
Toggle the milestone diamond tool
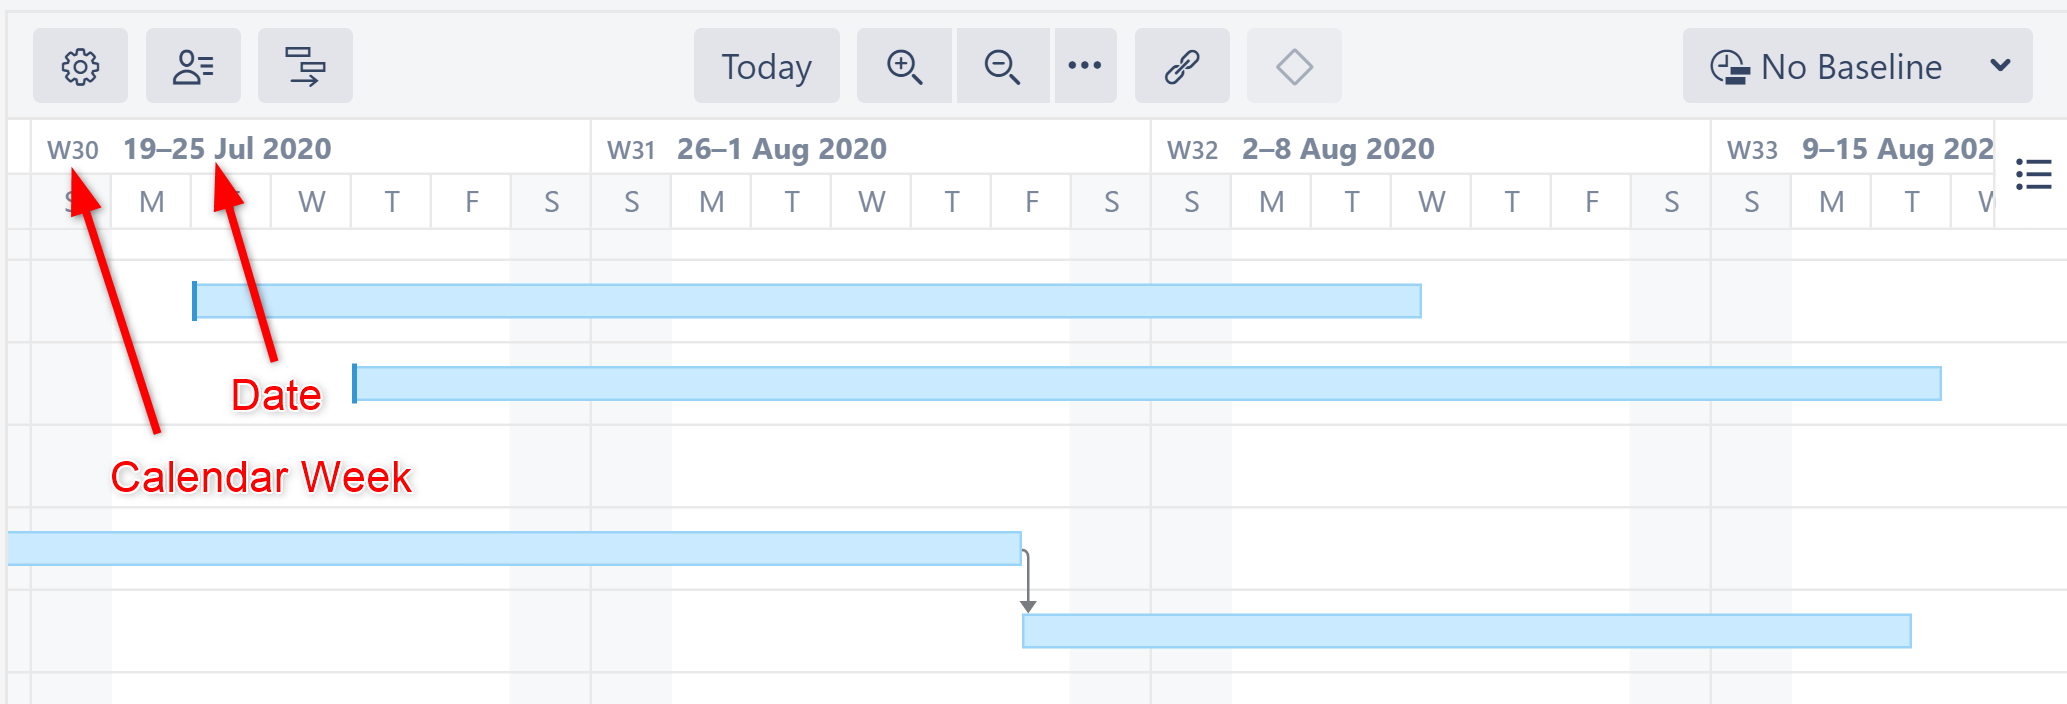coord(1293,66)
